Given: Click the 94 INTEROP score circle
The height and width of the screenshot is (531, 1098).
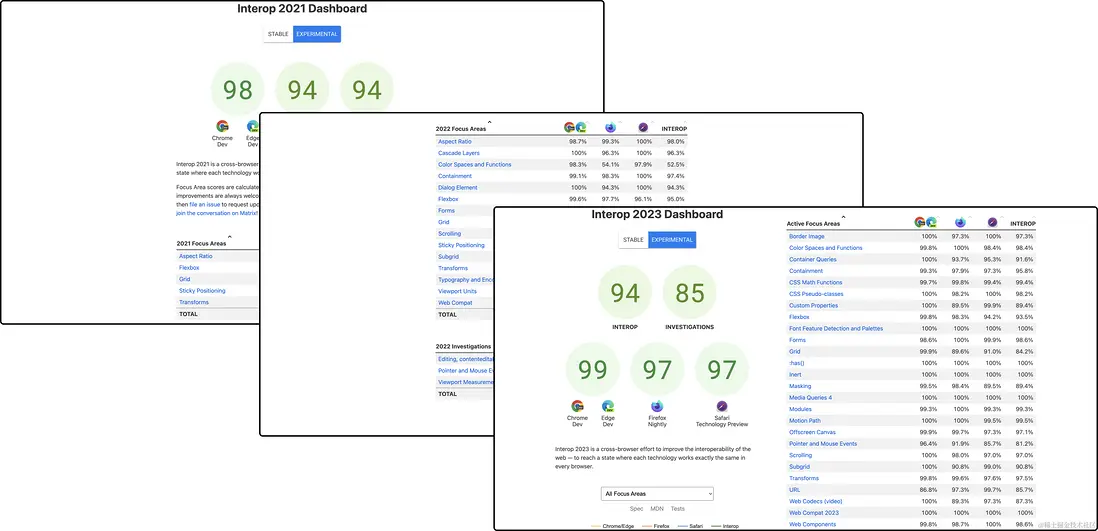Looking at the screenshot, I should click(x=625, y=293).
